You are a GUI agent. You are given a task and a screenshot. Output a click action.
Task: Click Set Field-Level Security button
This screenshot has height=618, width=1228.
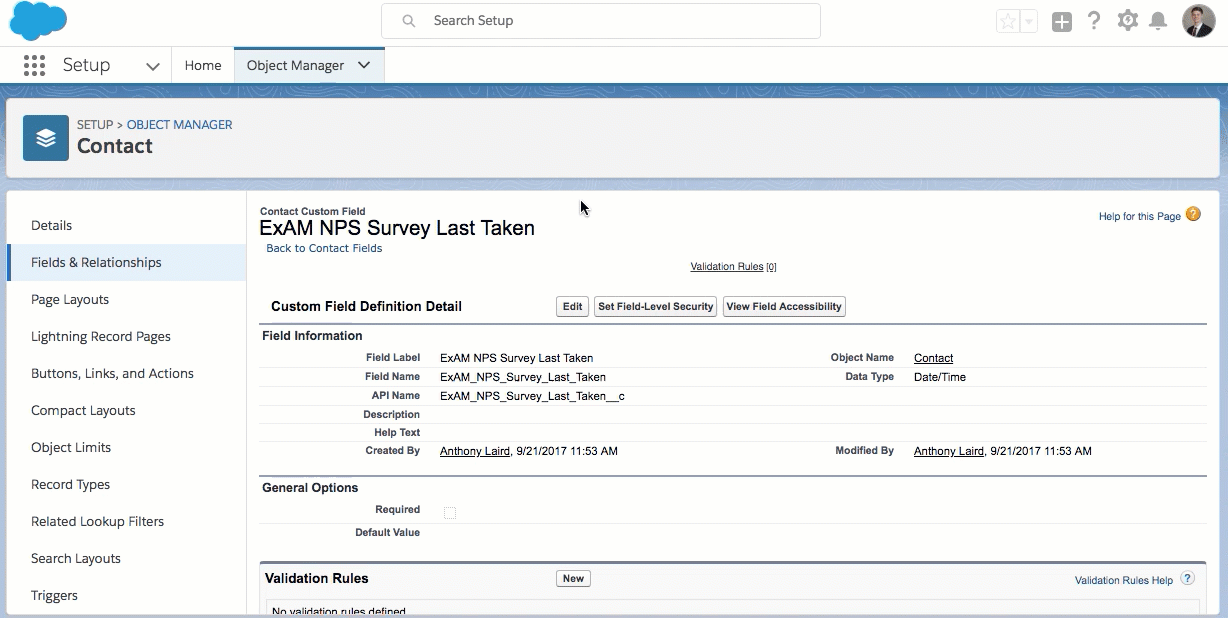tap(656, 307)
